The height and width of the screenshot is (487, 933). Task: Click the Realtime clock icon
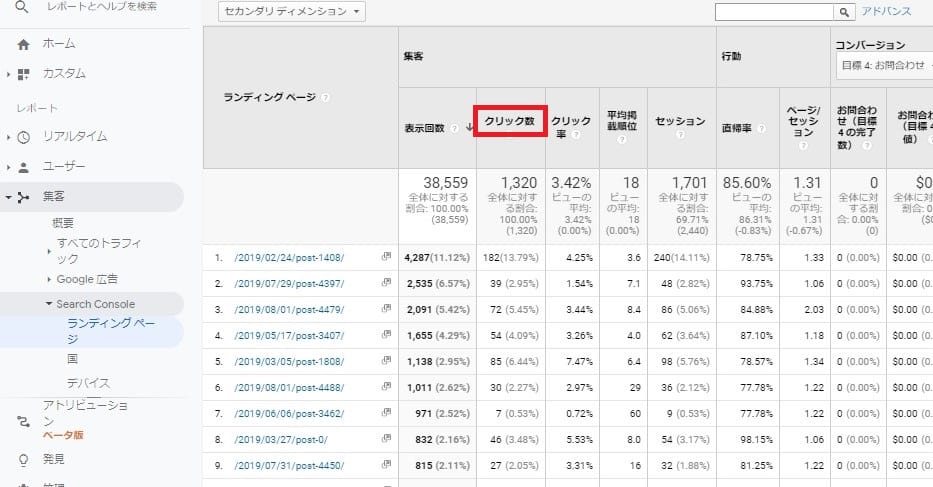pos(23,138)
